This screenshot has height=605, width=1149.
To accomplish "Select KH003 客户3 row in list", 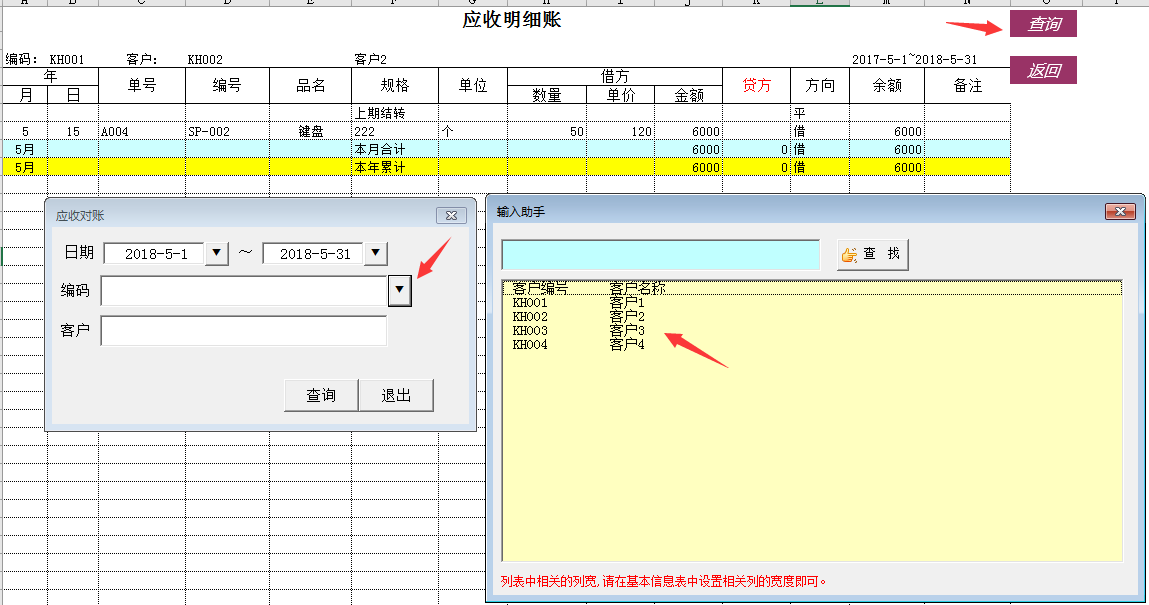I will [812, 330].
